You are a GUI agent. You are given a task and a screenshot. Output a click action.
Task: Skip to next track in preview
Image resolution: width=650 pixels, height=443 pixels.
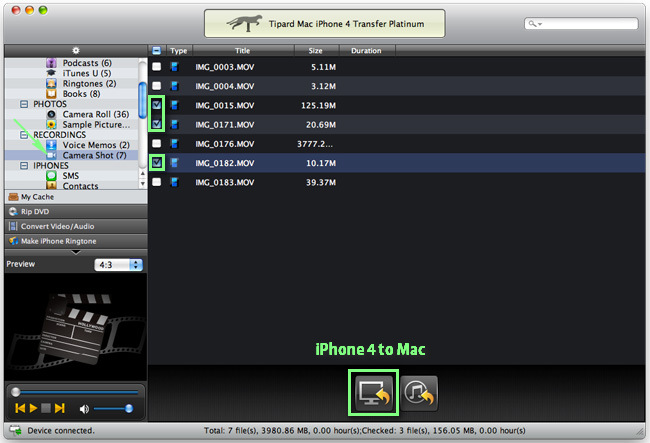tap(60, 408)
